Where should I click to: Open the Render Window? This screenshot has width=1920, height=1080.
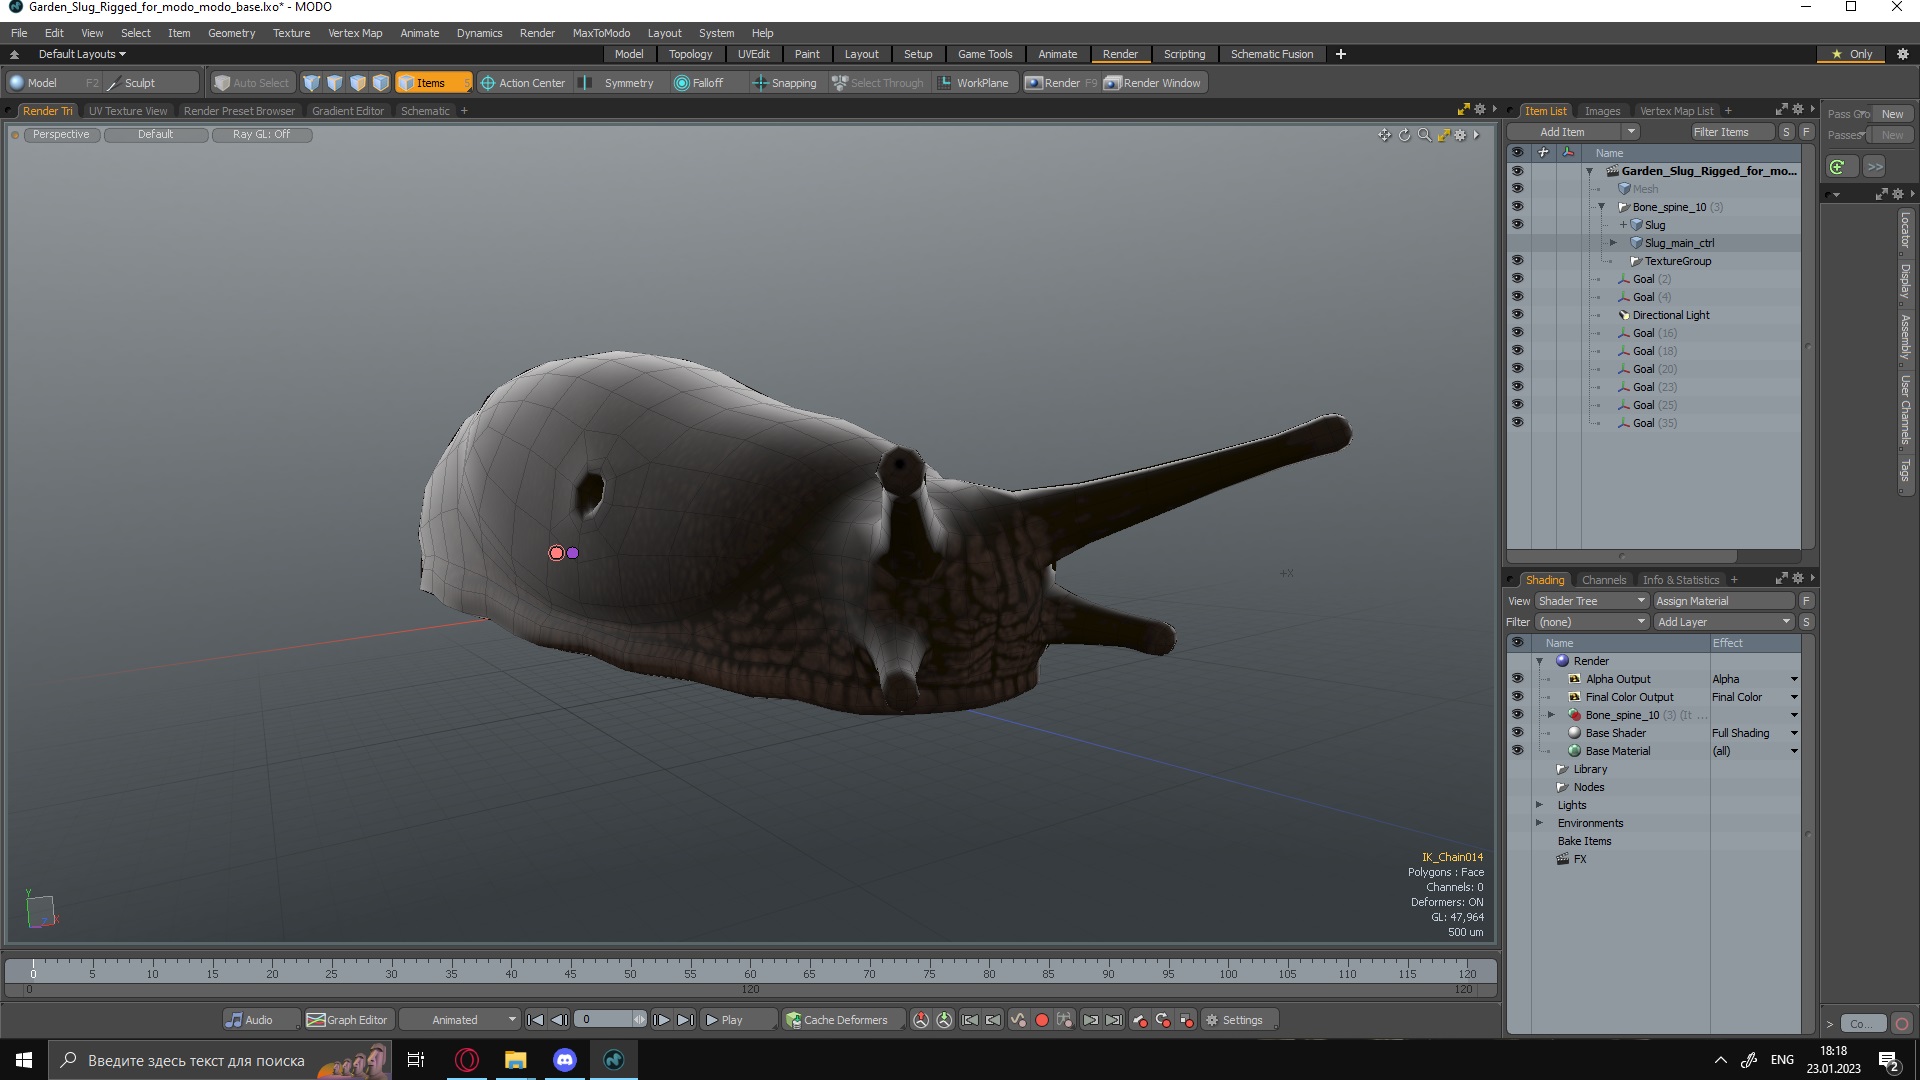(x=1152, y=83)
